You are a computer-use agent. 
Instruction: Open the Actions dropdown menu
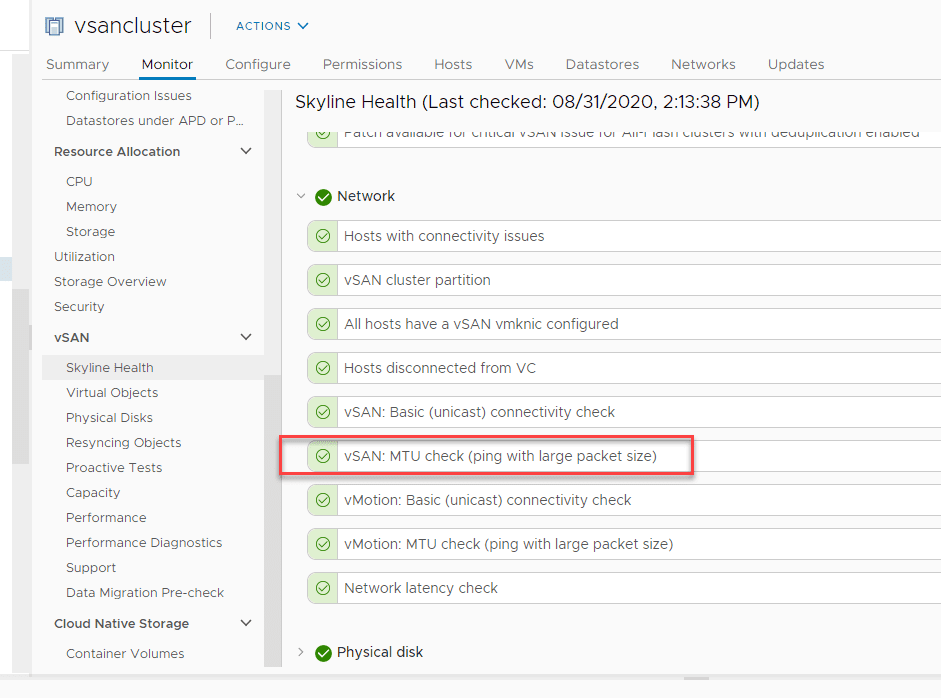(272, 26)
